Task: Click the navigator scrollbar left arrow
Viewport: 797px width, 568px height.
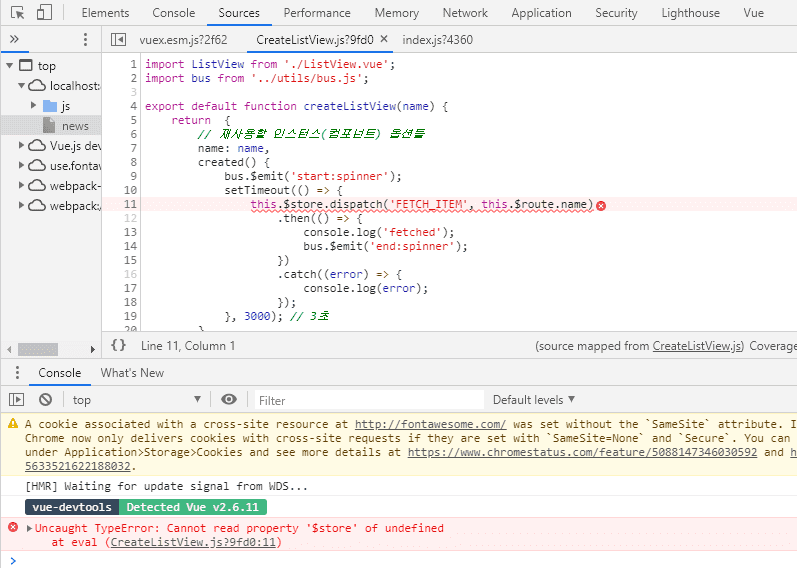Action: (9, 349)
